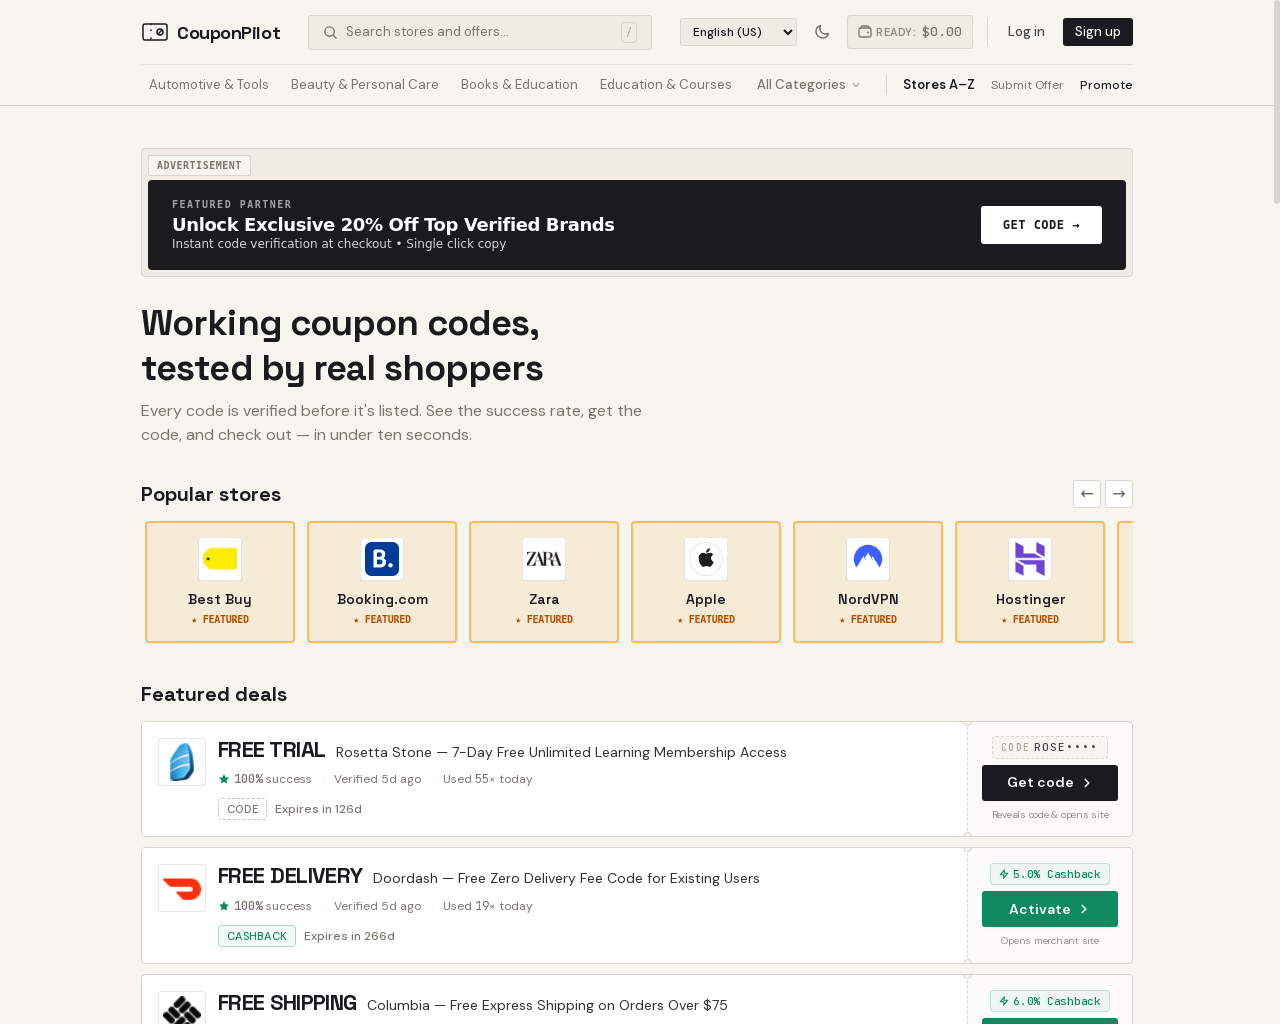Open the Stores A–Z tab
This screenshot has width=1280, height=1024.
point(938,85)
